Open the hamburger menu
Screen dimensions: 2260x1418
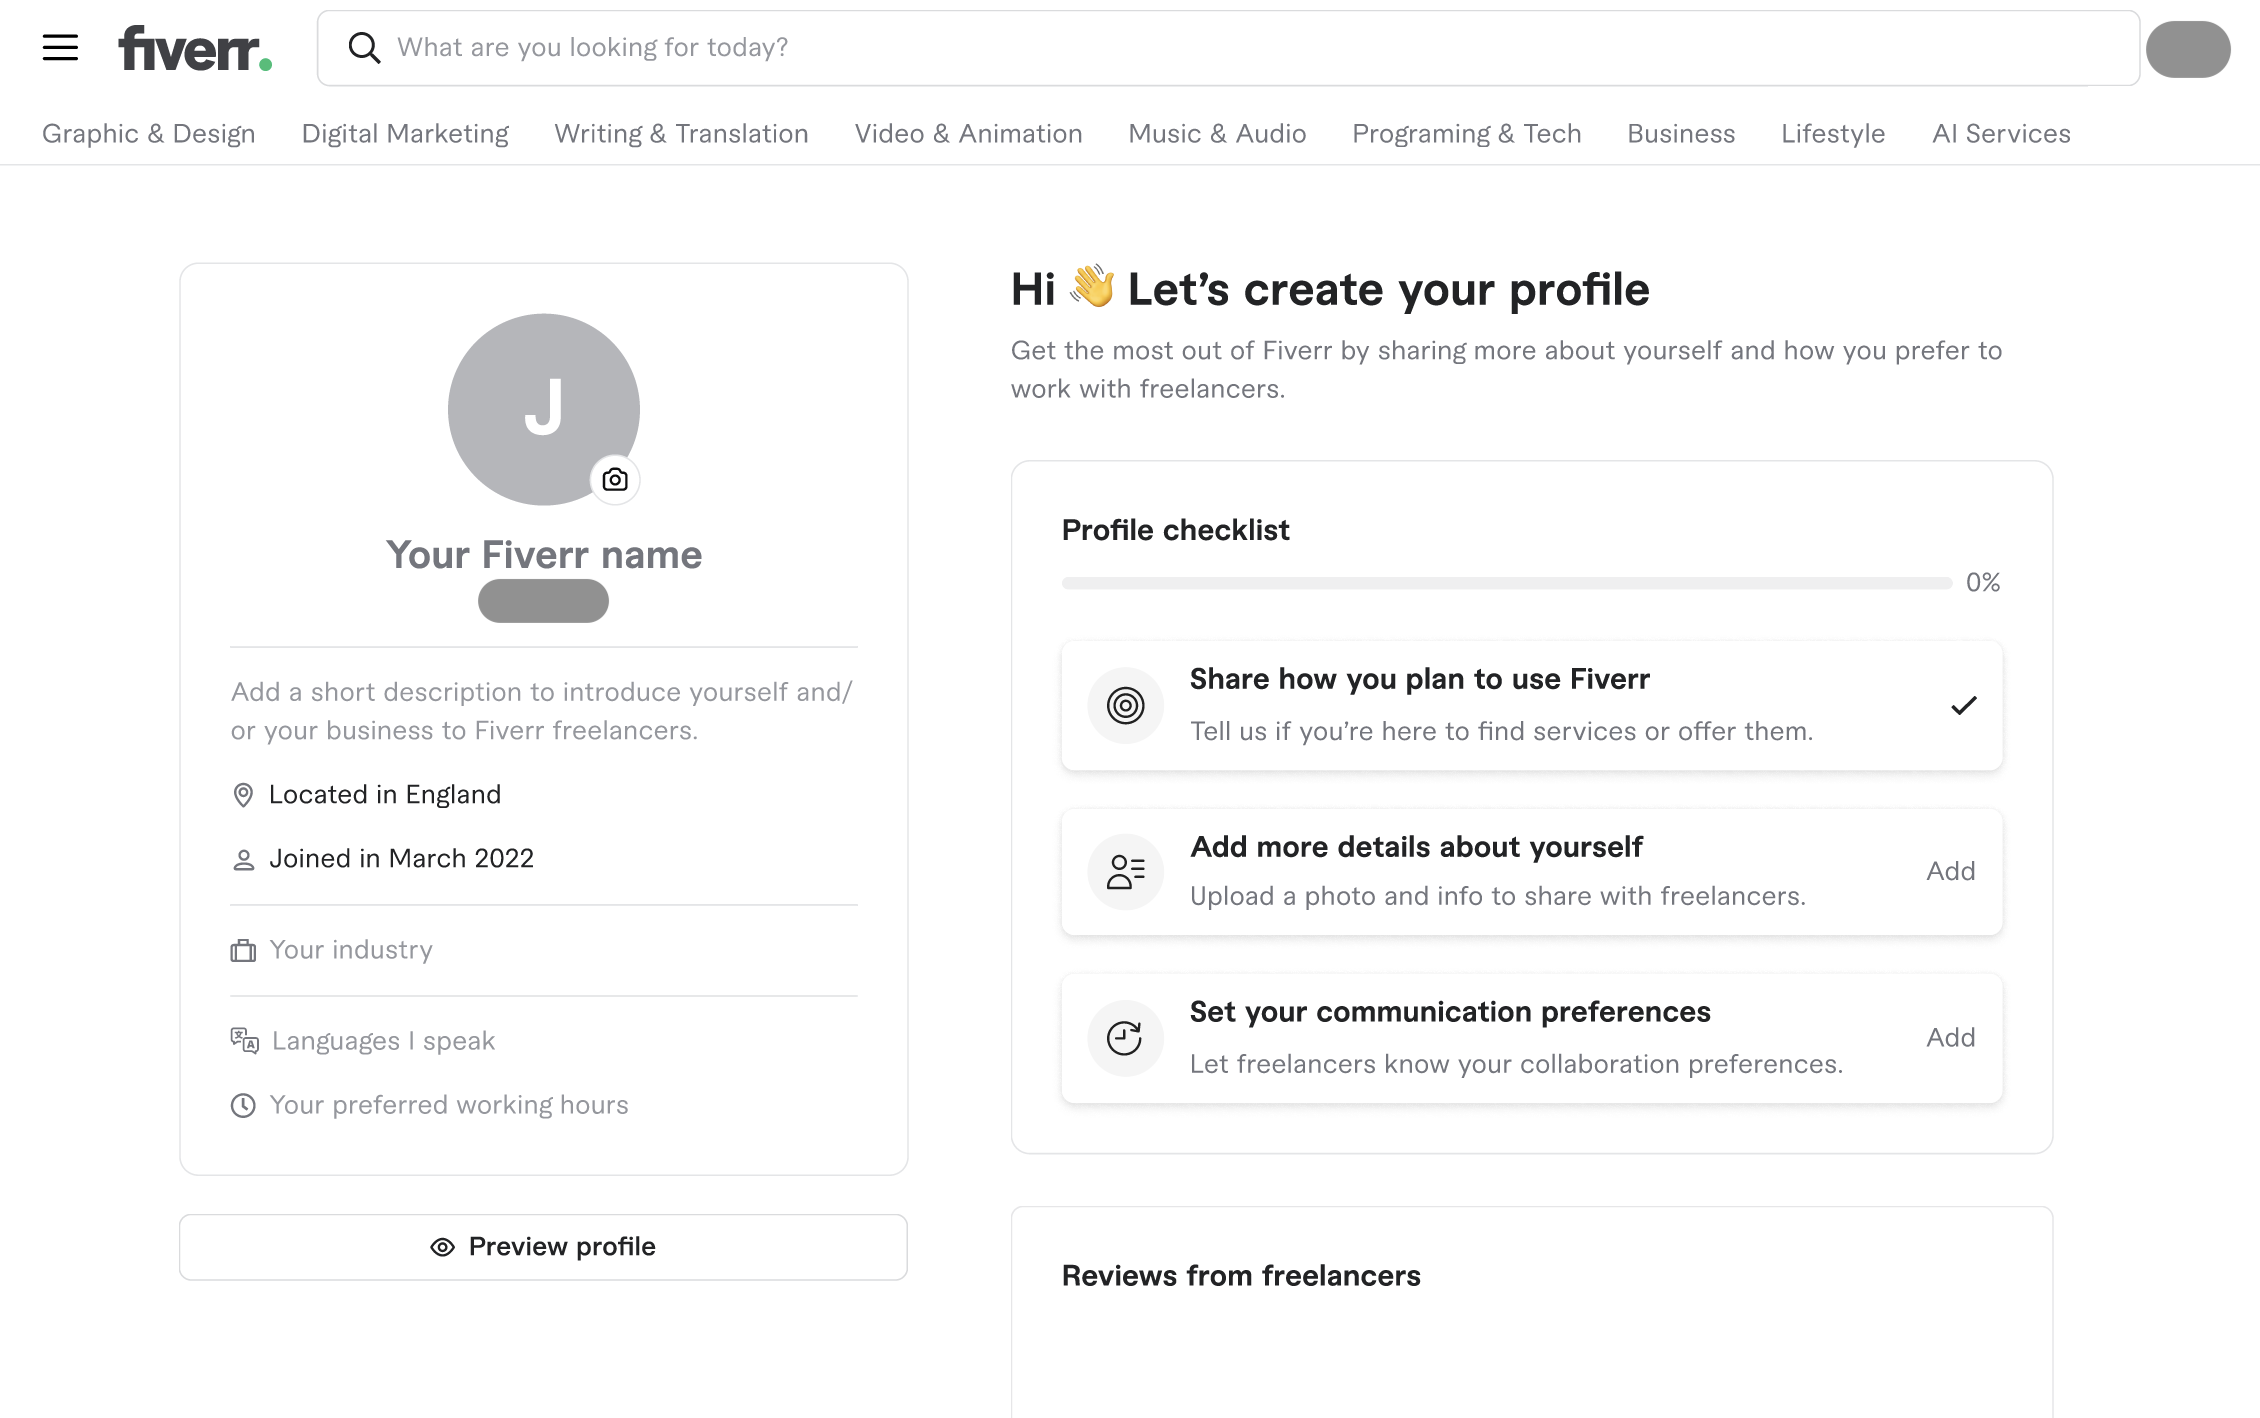[x=60, y=47]
